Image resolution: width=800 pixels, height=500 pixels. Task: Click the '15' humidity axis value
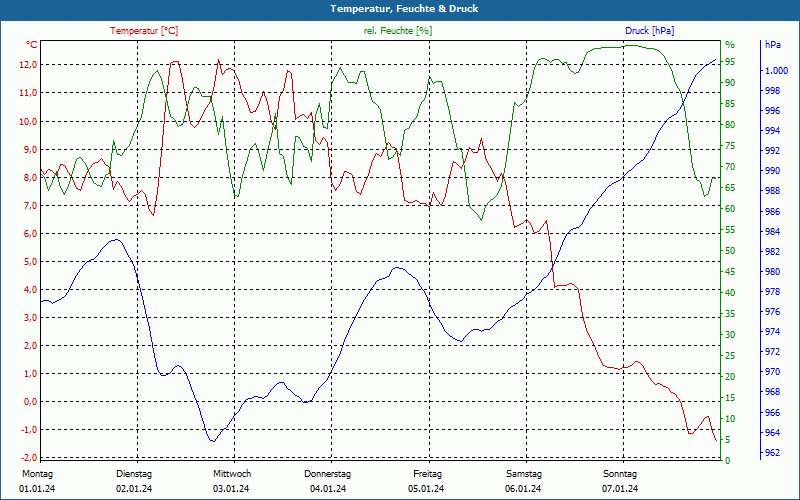(x=731, y=398)
